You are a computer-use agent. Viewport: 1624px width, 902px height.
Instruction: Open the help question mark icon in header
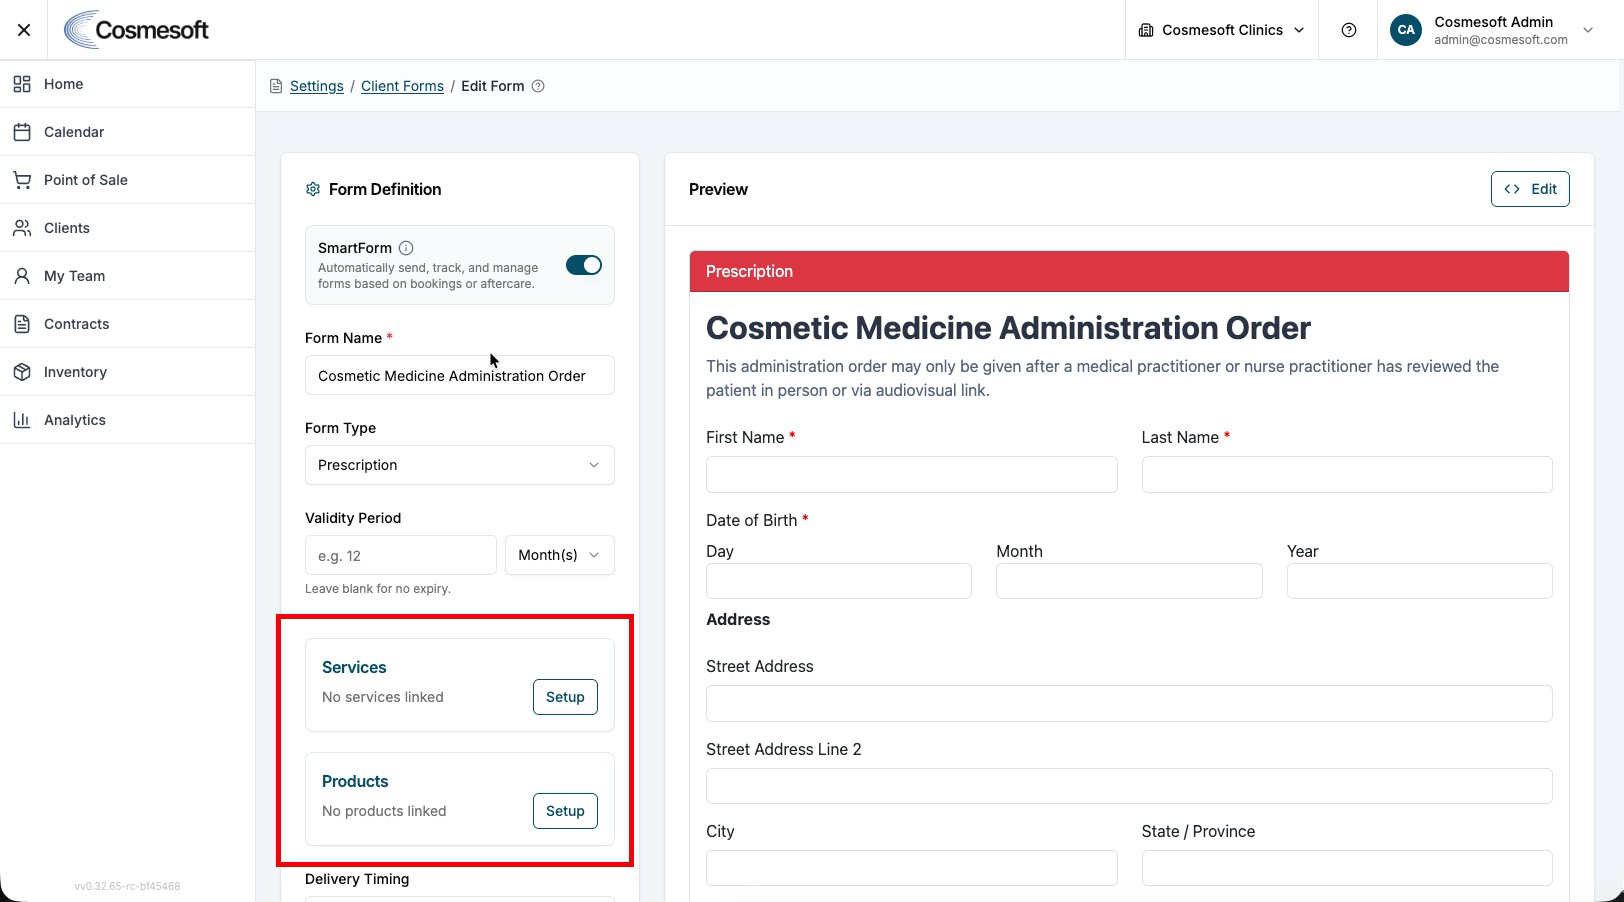tap(1349, 30)
